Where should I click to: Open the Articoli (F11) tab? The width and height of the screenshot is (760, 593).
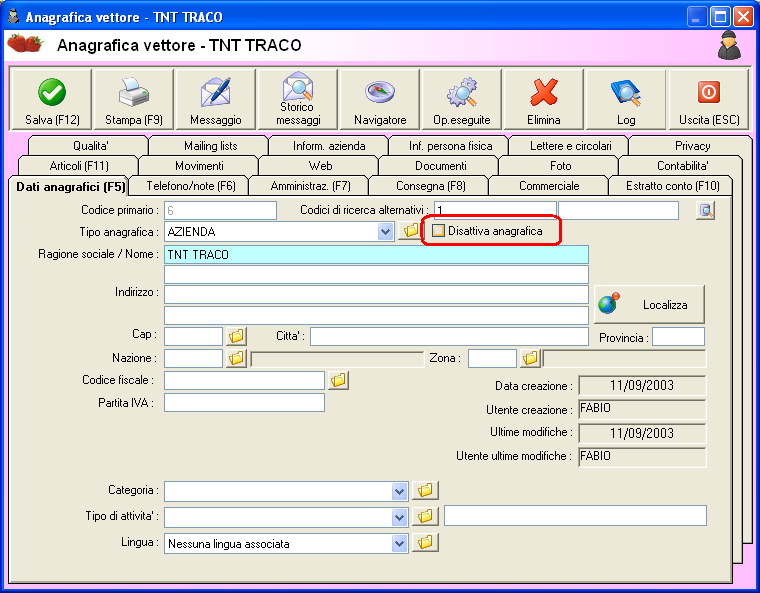79,166
